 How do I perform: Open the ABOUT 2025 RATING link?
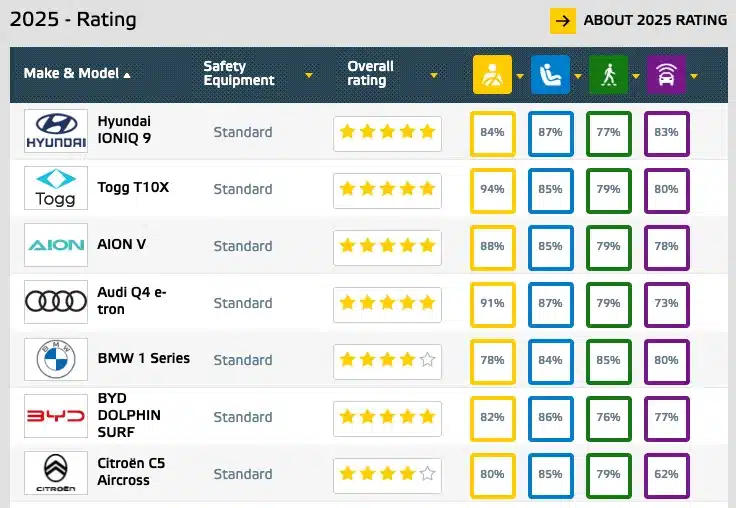click(655, 20)
